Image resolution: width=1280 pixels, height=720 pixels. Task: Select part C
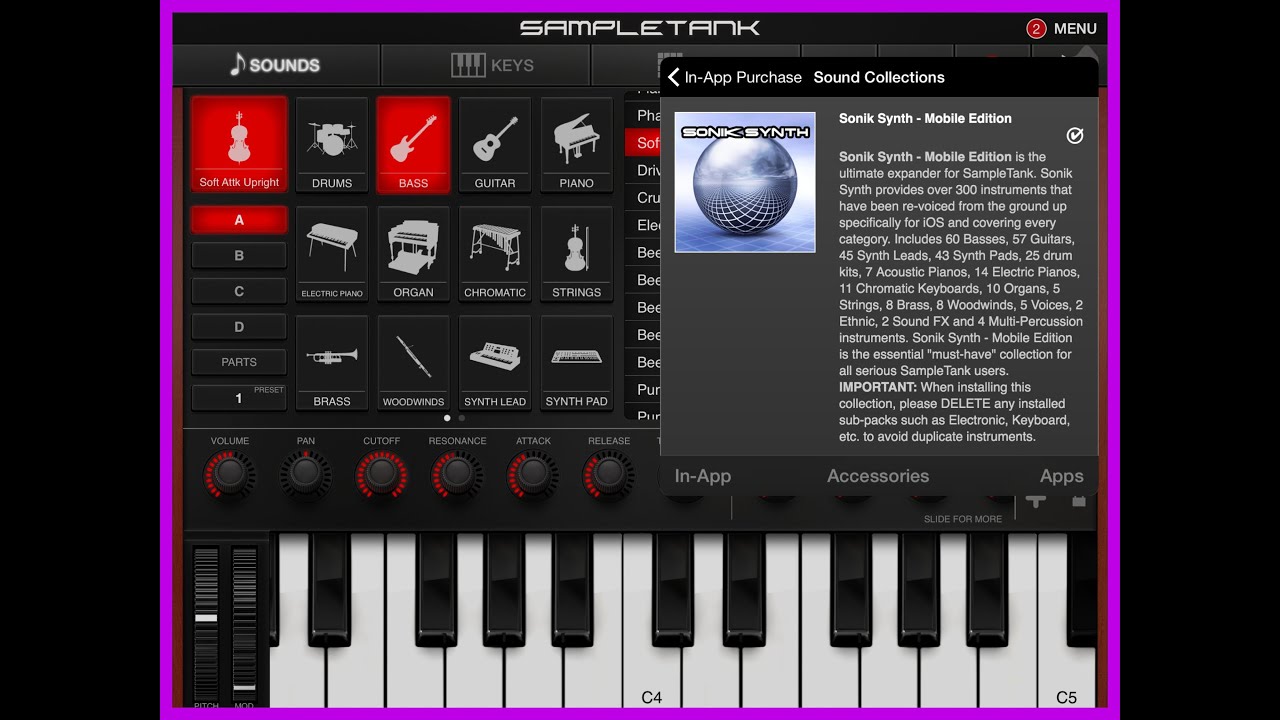pos(239,291)
